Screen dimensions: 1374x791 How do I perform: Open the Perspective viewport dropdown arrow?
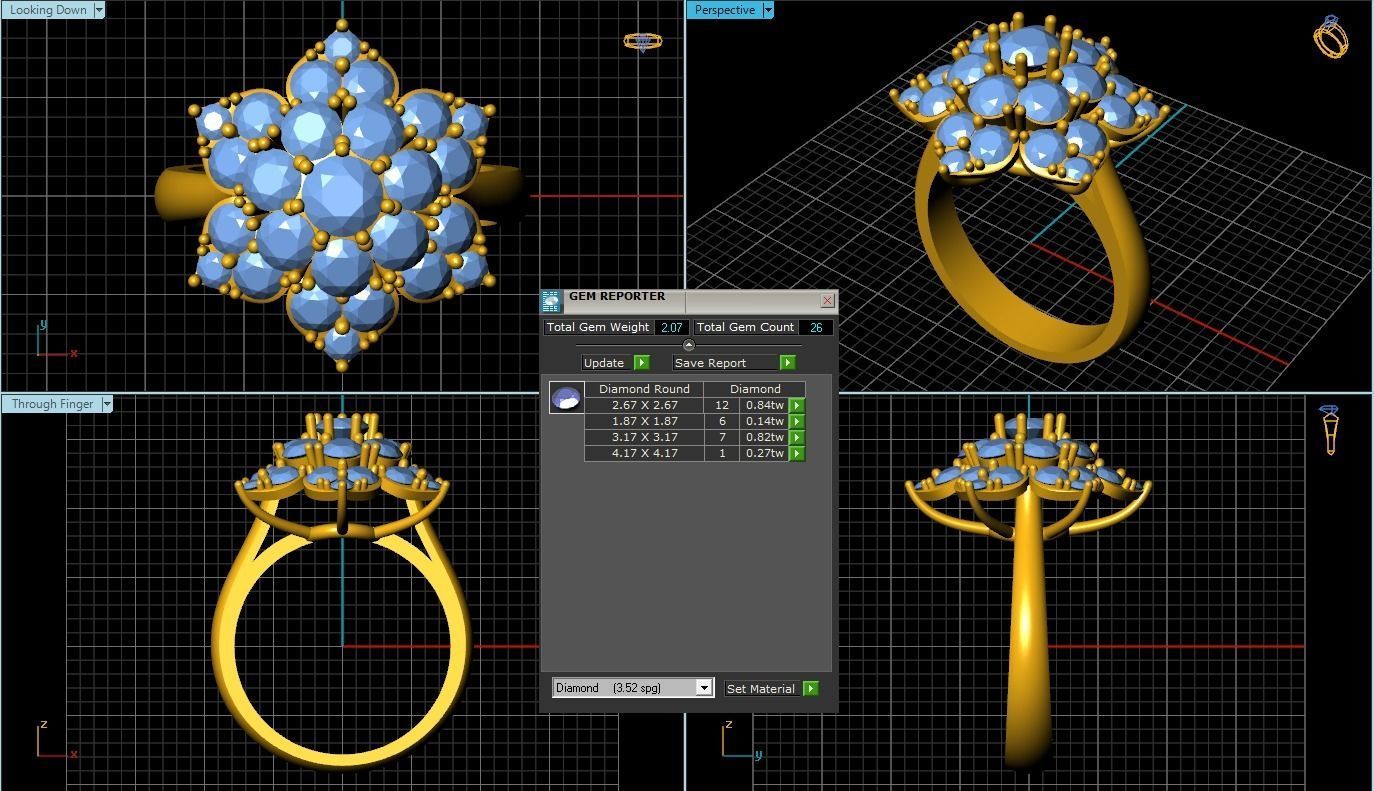click(768, 10)
